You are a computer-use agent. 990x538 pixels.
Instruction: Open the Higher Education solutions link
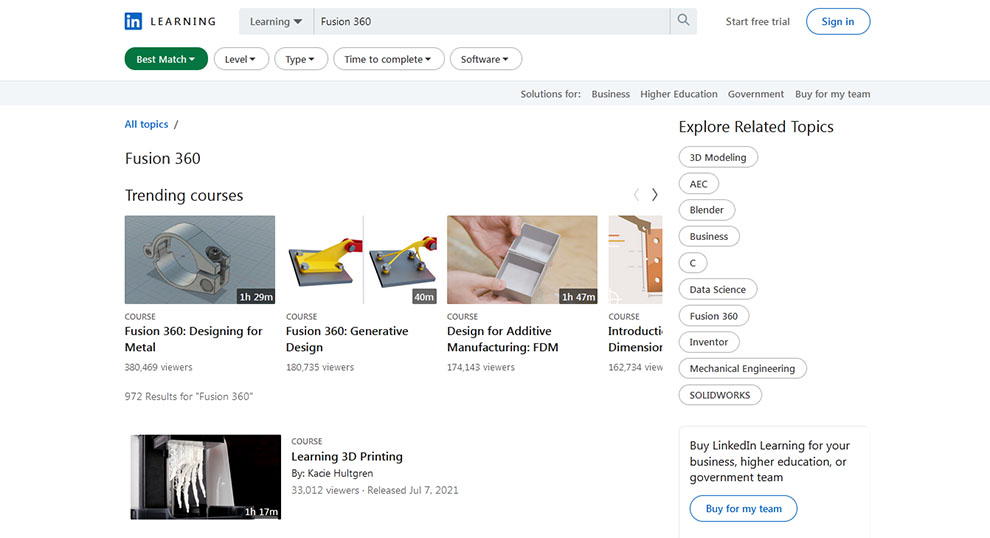[678, 94]
